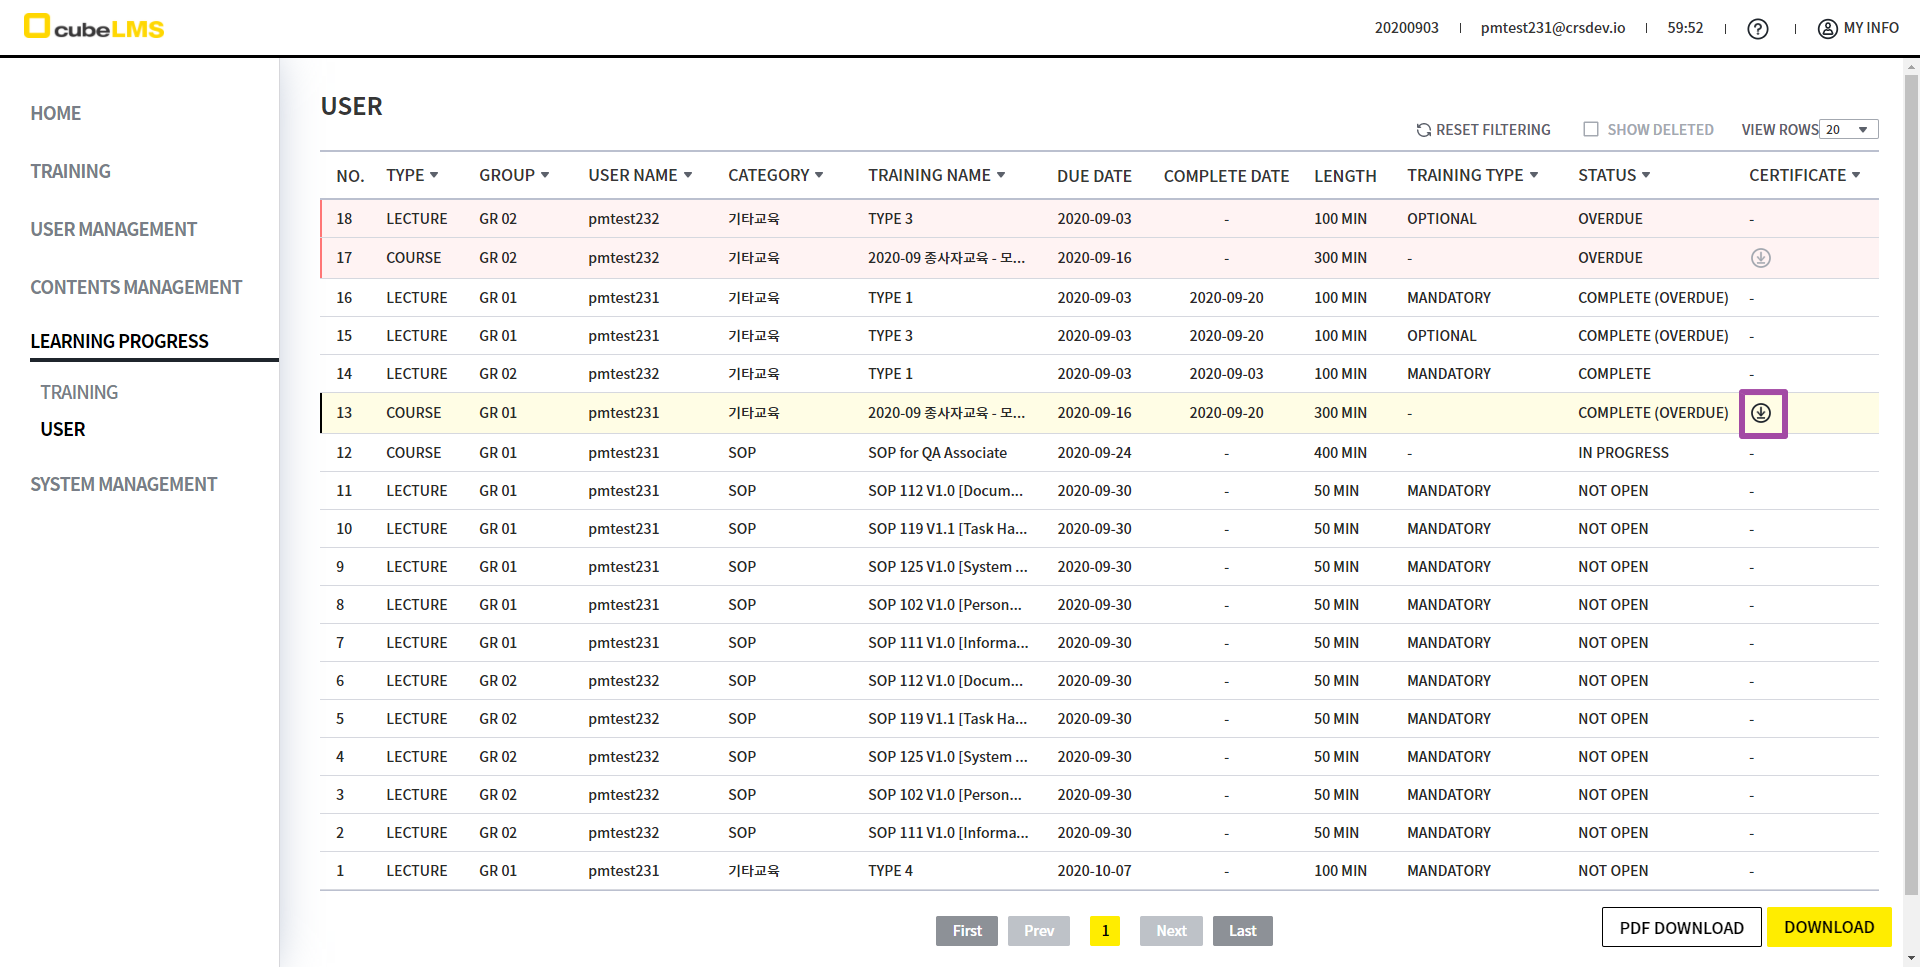The width and height of the screenshot is (1920, 967).
Task: Open the help question mark icon
Action: pos(1757,29)
